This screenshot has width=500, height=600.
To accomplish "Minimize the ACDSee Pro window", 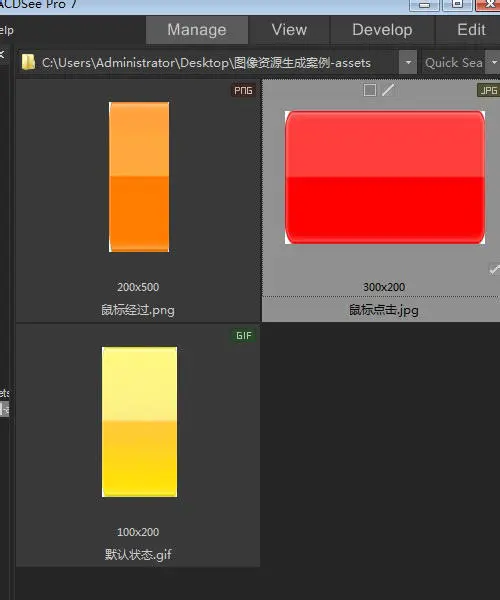I will pos(424,5).
